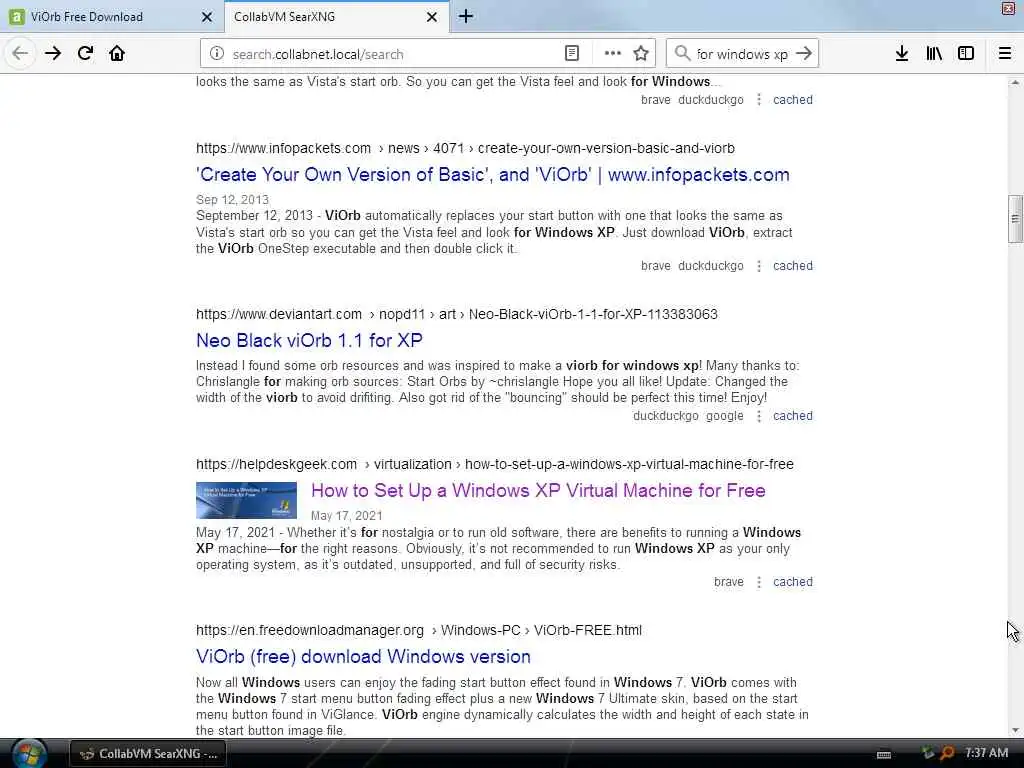Image resolution: width=1024 pixels, height=768 pixels.
Task: Click the orange search tray icon
Action: (946, 753)
